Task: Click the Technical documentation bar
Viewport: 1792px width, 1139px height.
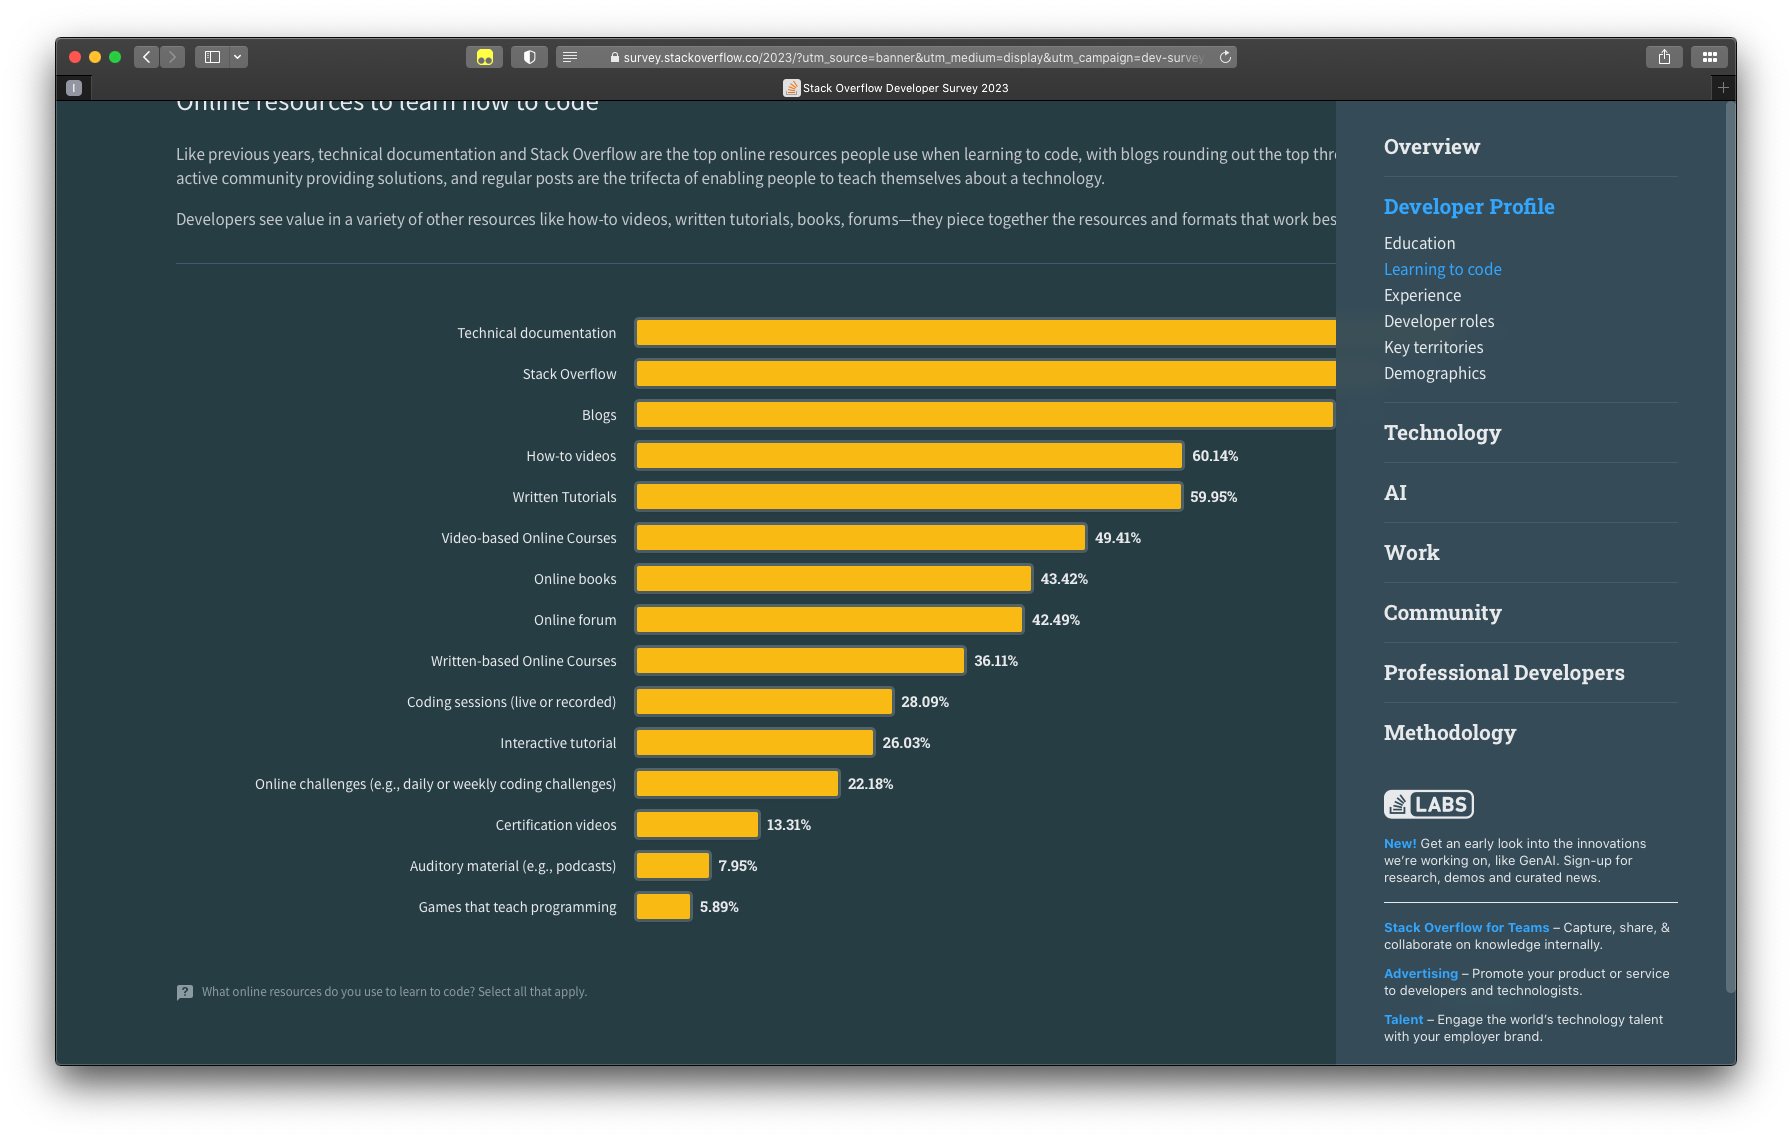Action: tap(986, 333)
